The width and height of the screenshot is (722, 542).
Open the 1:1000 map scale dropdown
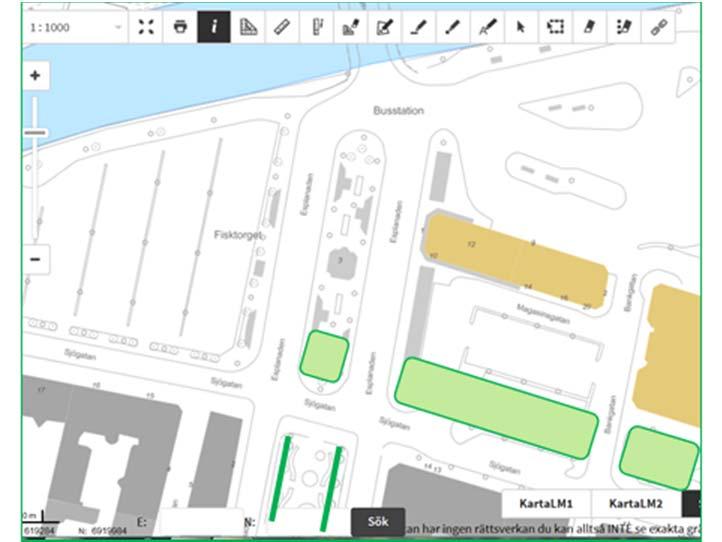75,27
